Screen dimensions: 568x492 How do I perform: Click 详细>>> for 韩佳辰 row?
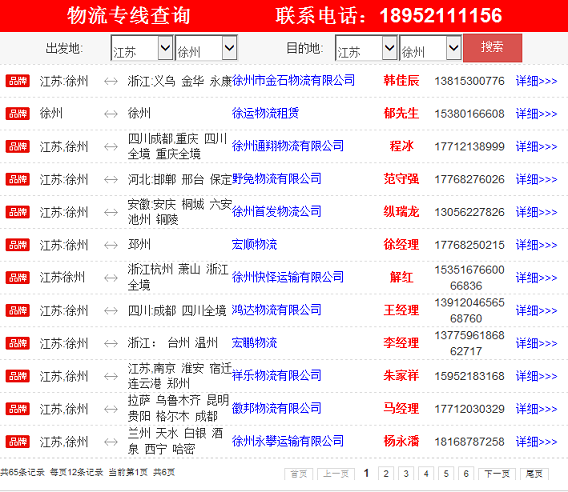point(536,81)
